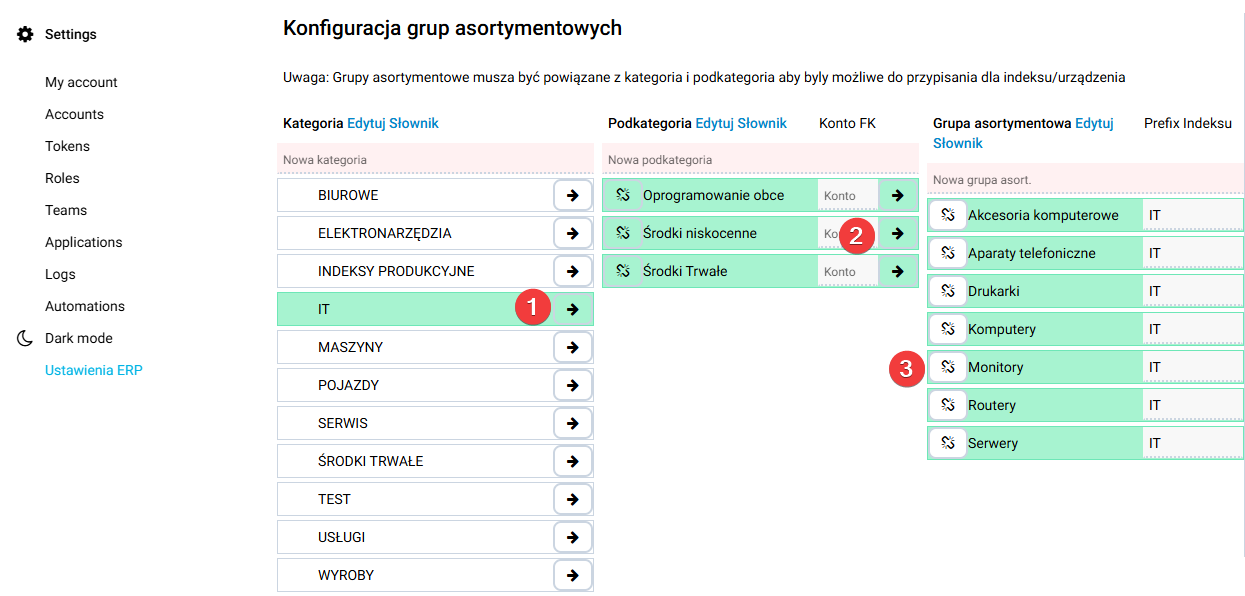
Task: Click the Settings gear icon
Action: point(25,34)
